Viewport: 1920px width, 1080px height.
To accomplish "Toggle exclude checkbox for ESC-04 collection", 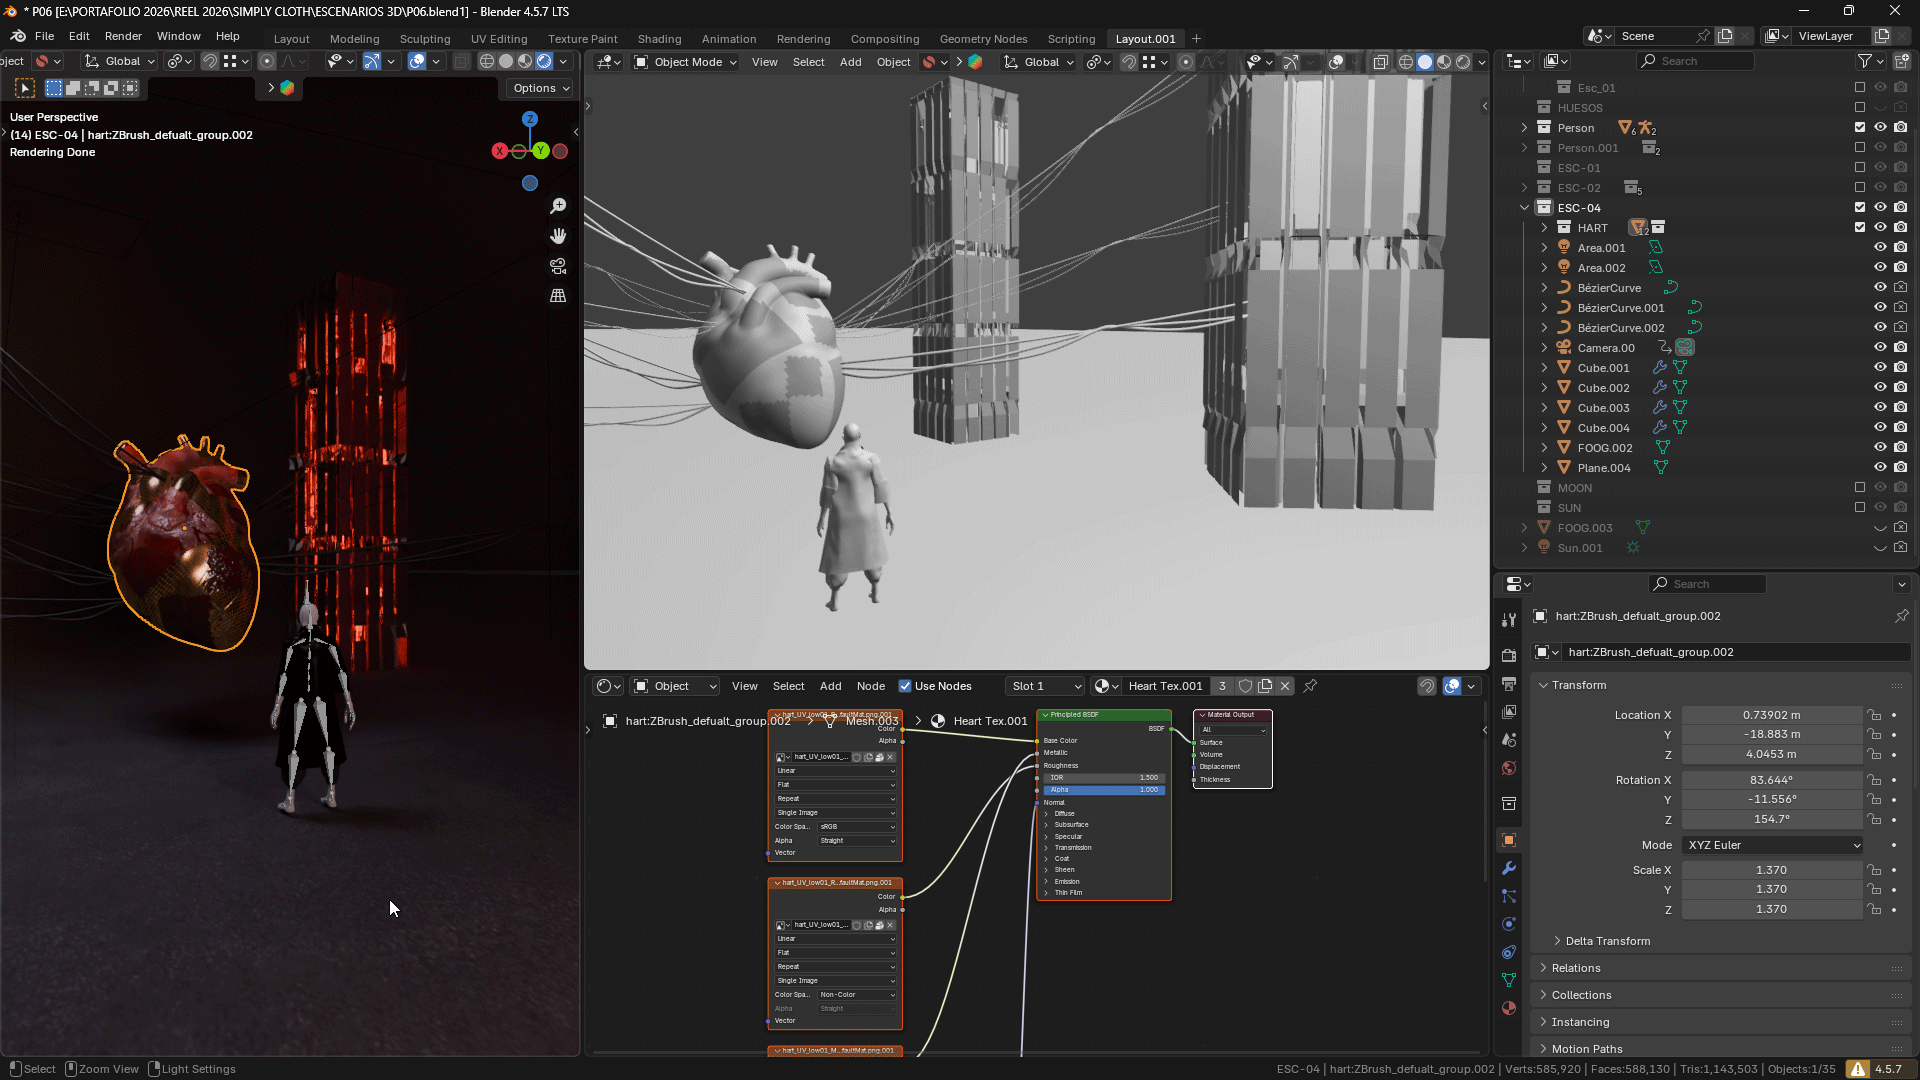I will point(1860,207).
